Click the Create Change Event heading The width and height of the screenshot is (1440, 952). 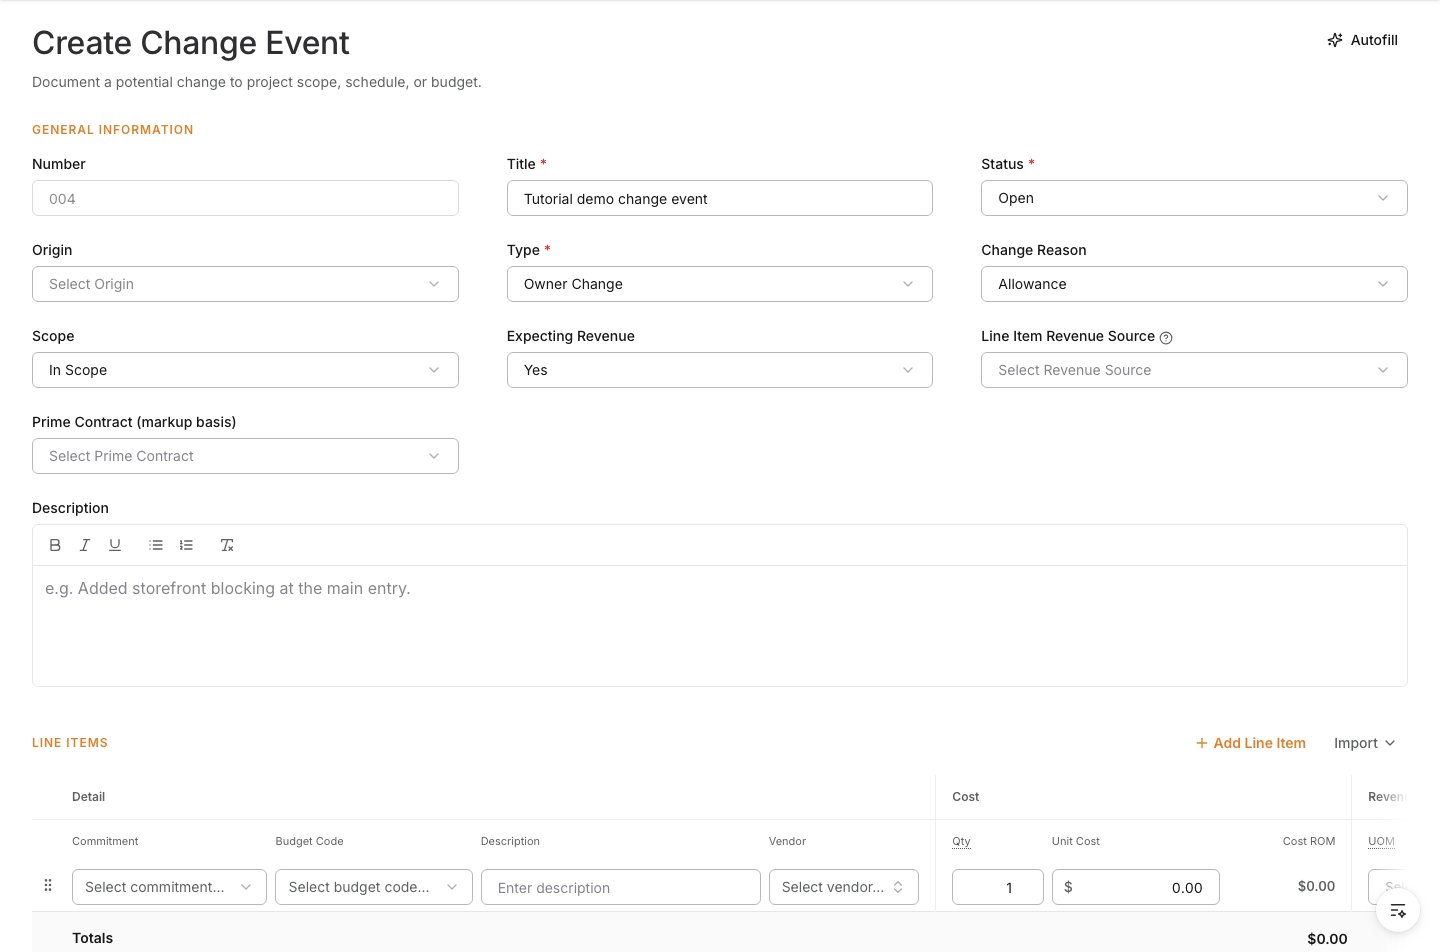click(191, 43)
